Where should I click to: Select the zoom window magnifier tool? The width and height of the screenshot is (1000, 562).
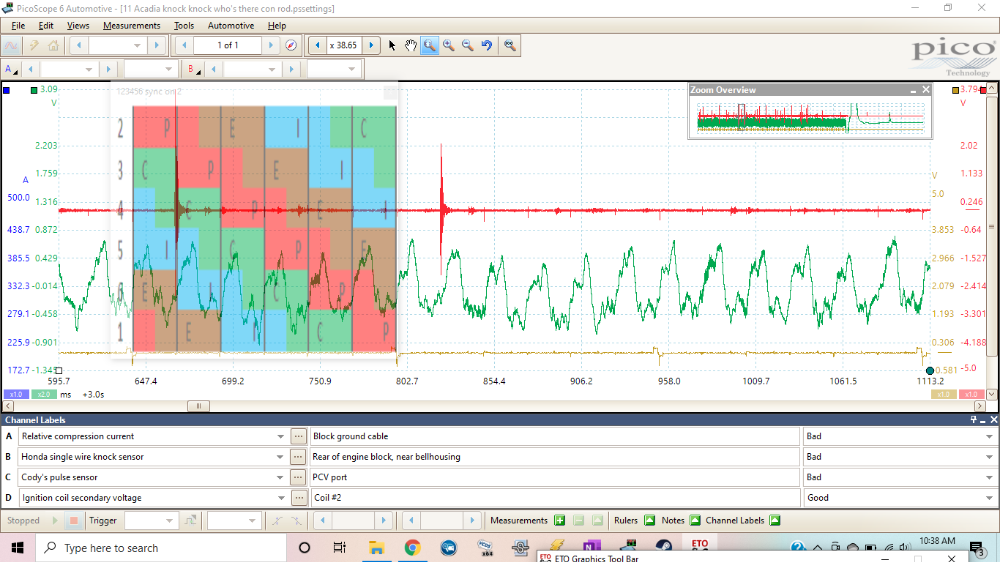[430, 45]
